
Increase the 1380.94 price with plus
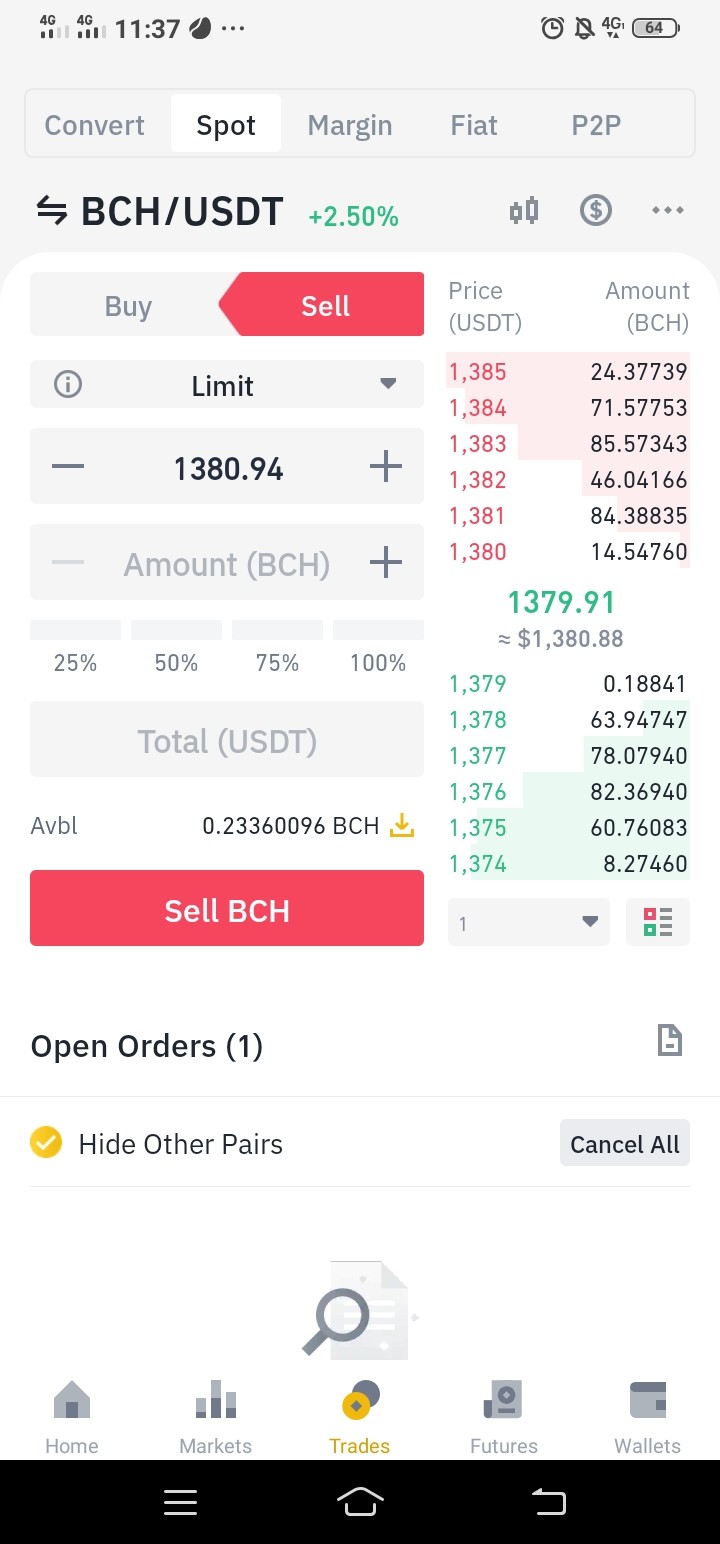[x=385, y=467]
